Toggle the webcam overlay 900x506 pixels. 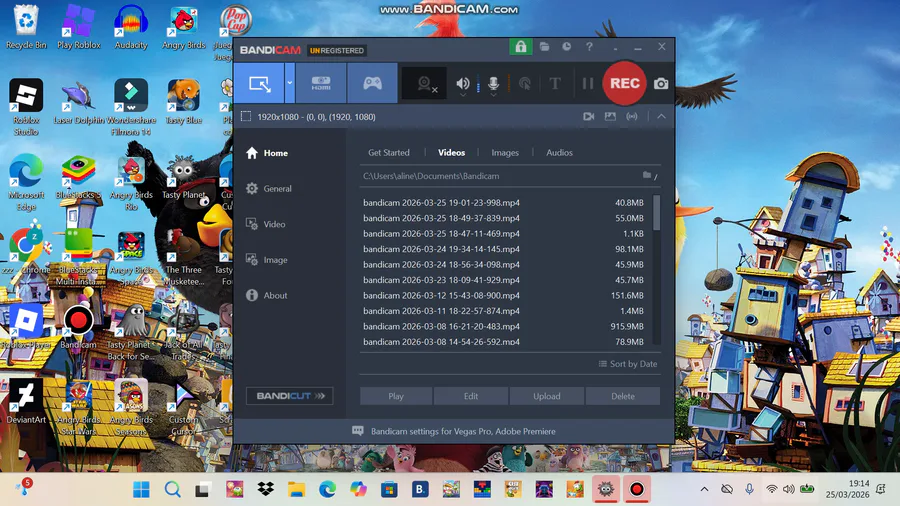pos(424,84)
